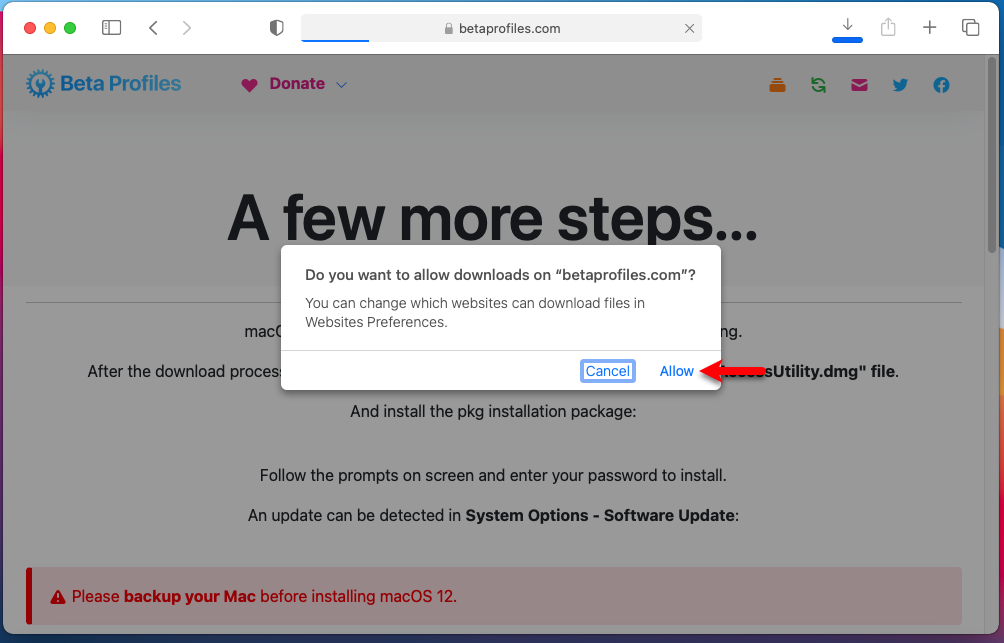Image resolution: width=1004 pixels, height=643 pixels.
Task: Show the tab overview
Action: pyautogui.click(x=970, y=28)
